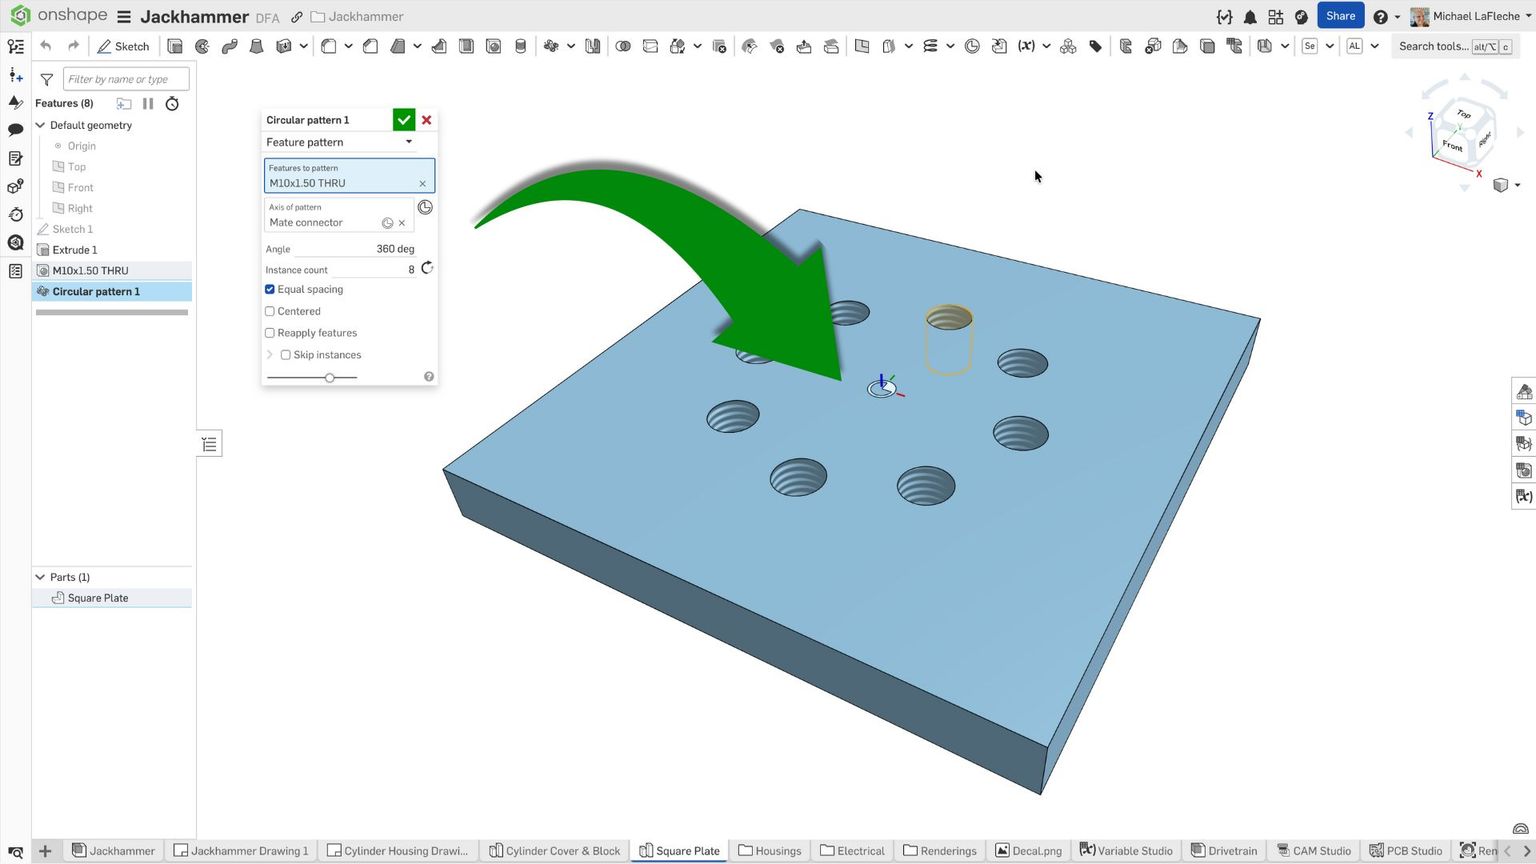Image resolution: width=1536 pixels, height=864 pixels.
Task: Click the help question mark icon
Action: (x=1379, y=16)
